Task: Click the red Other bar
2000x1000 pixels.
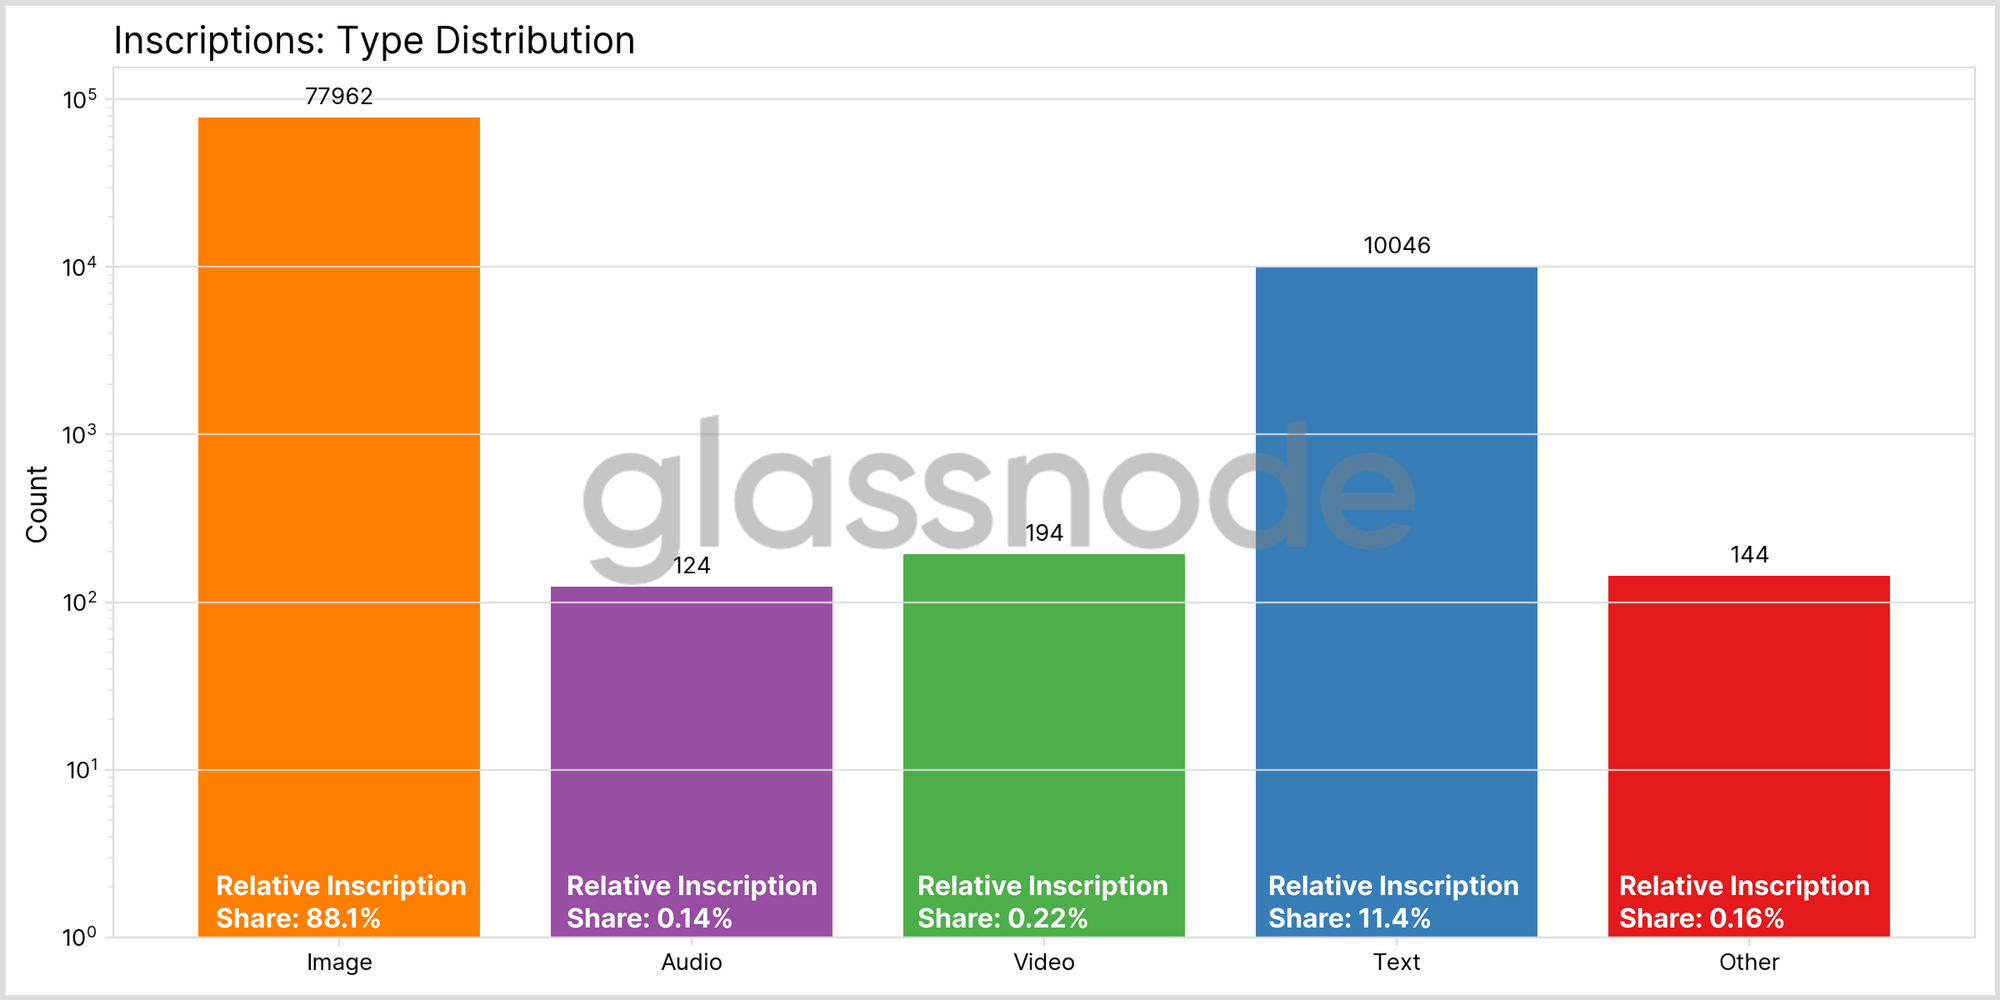Action: point(1749,756)
